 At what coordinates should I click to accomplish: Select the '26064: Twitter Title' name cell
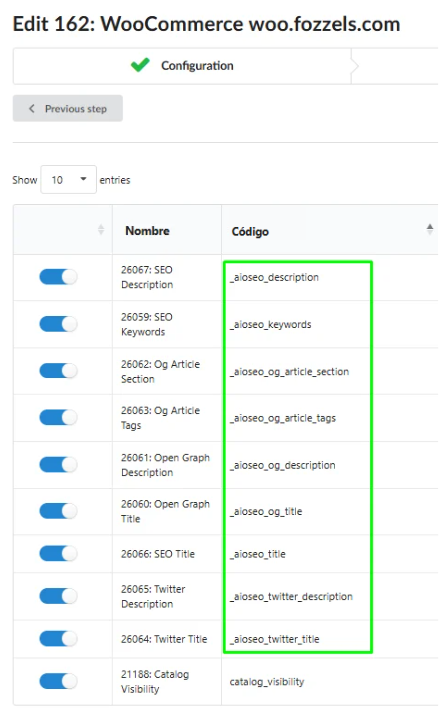167,639
